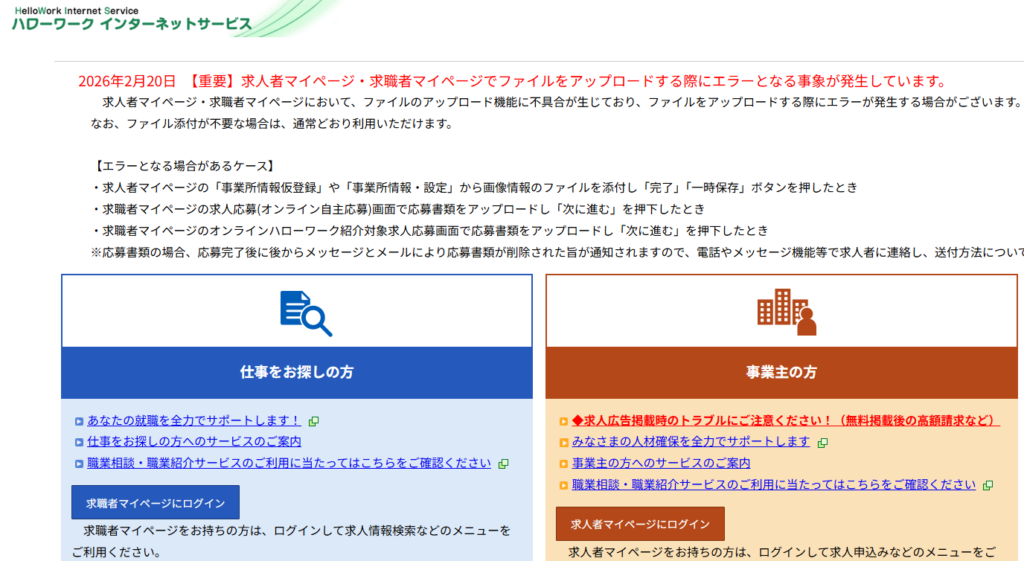1024x561 pixels.
Task: Click the office building employer icon
Action: pos(786,312)
